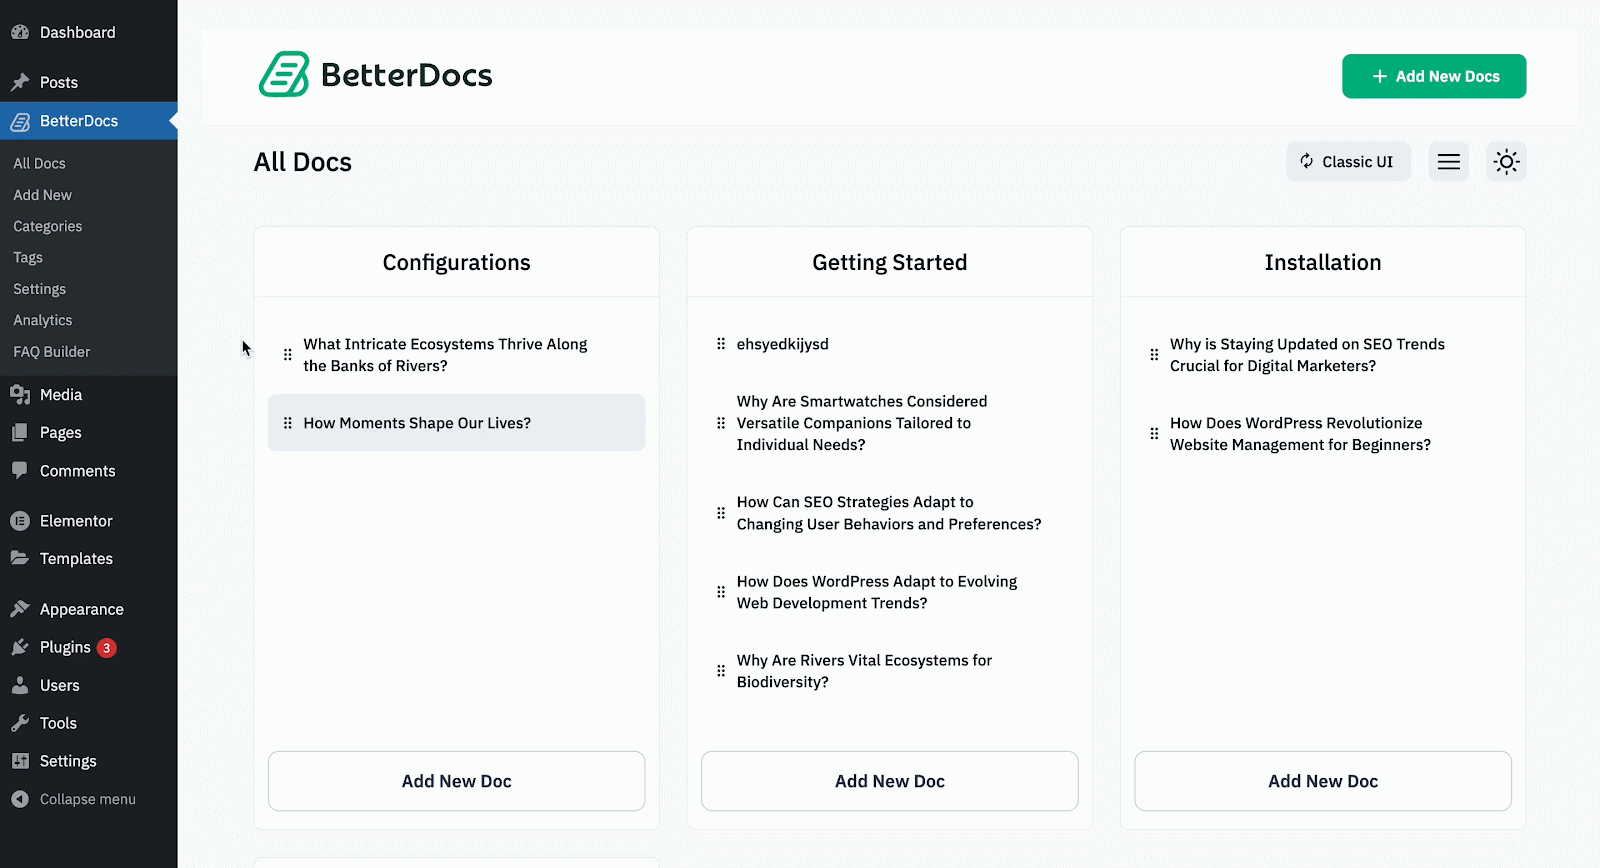Open Add New submenu item

(x=43, y=195)
